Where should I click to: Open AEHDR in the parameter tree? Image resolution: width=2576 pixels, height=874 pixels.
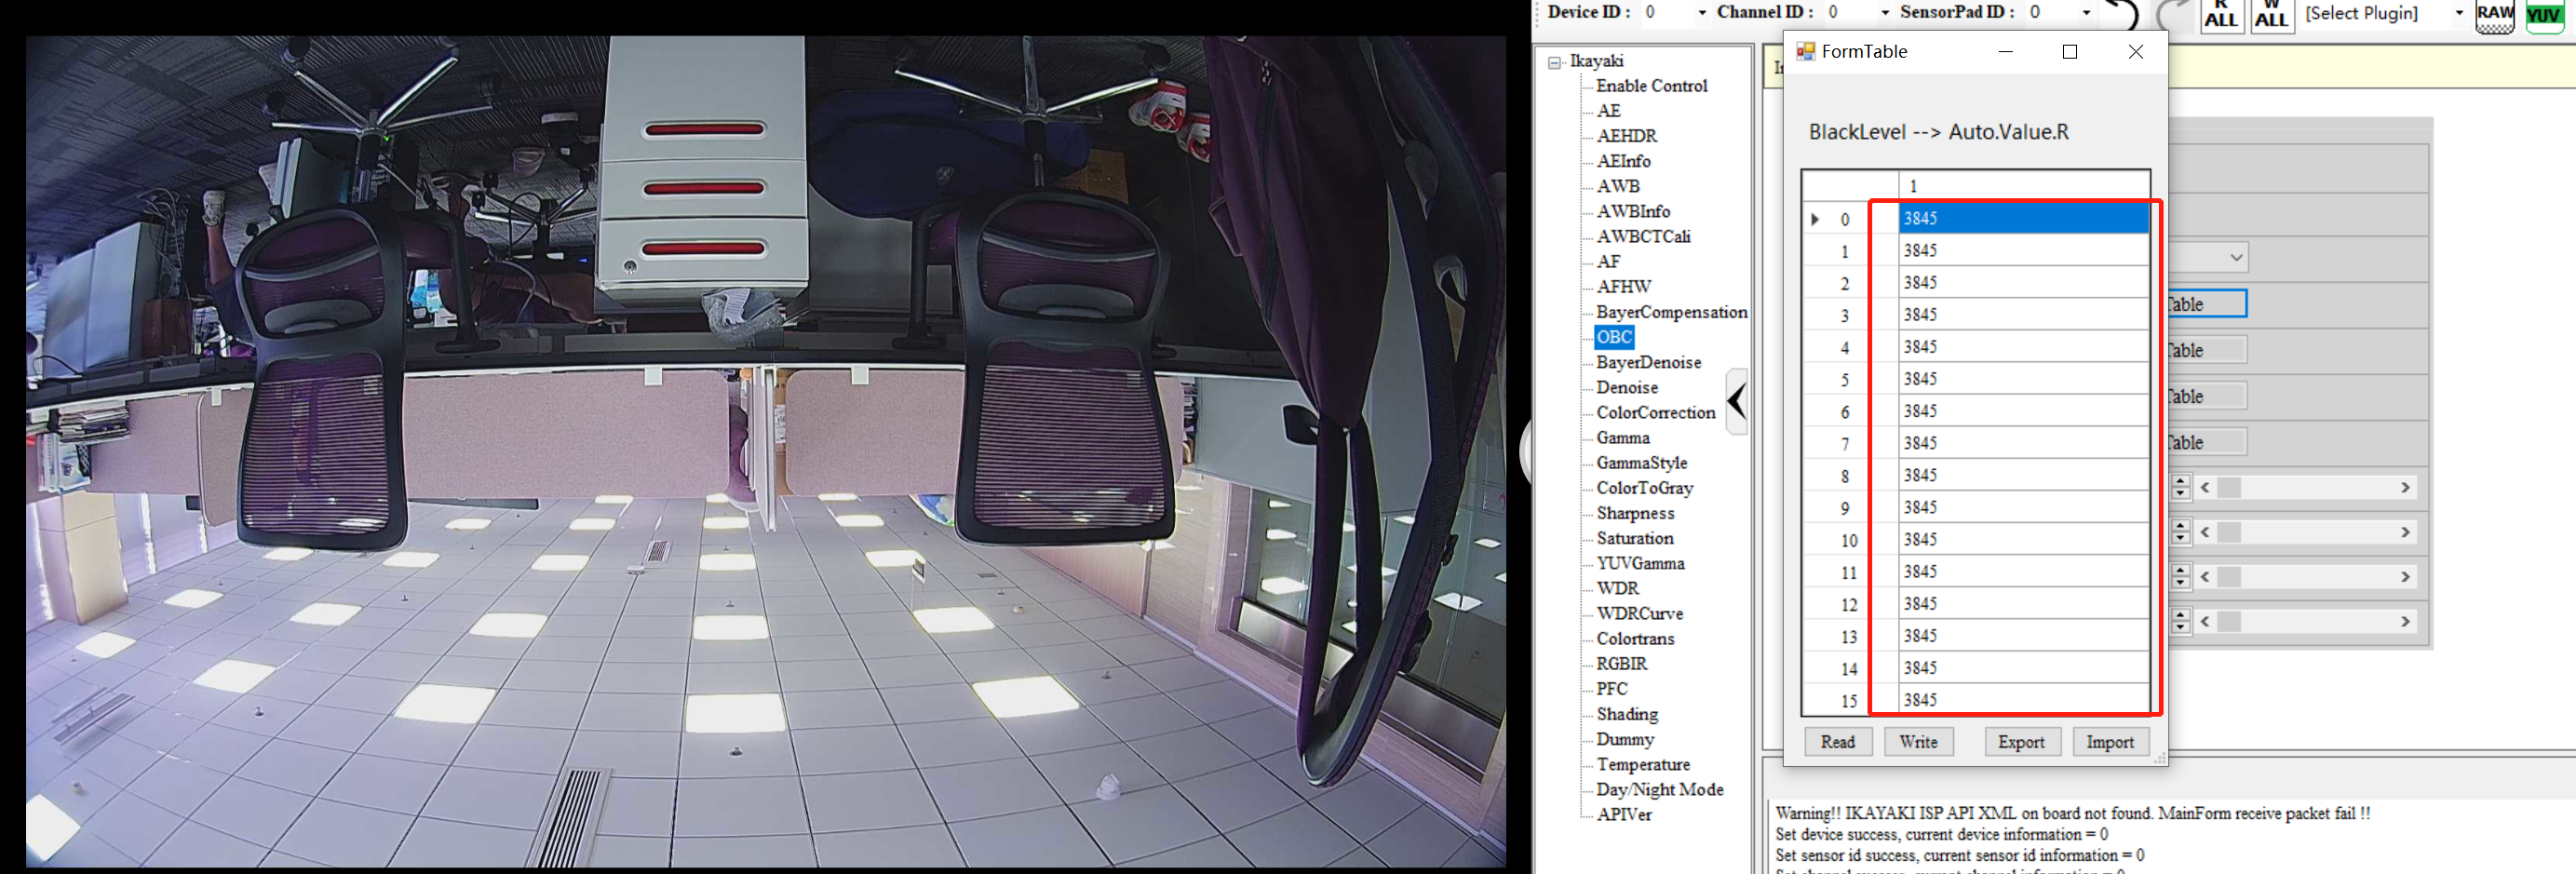click(x=1626, y=136)
